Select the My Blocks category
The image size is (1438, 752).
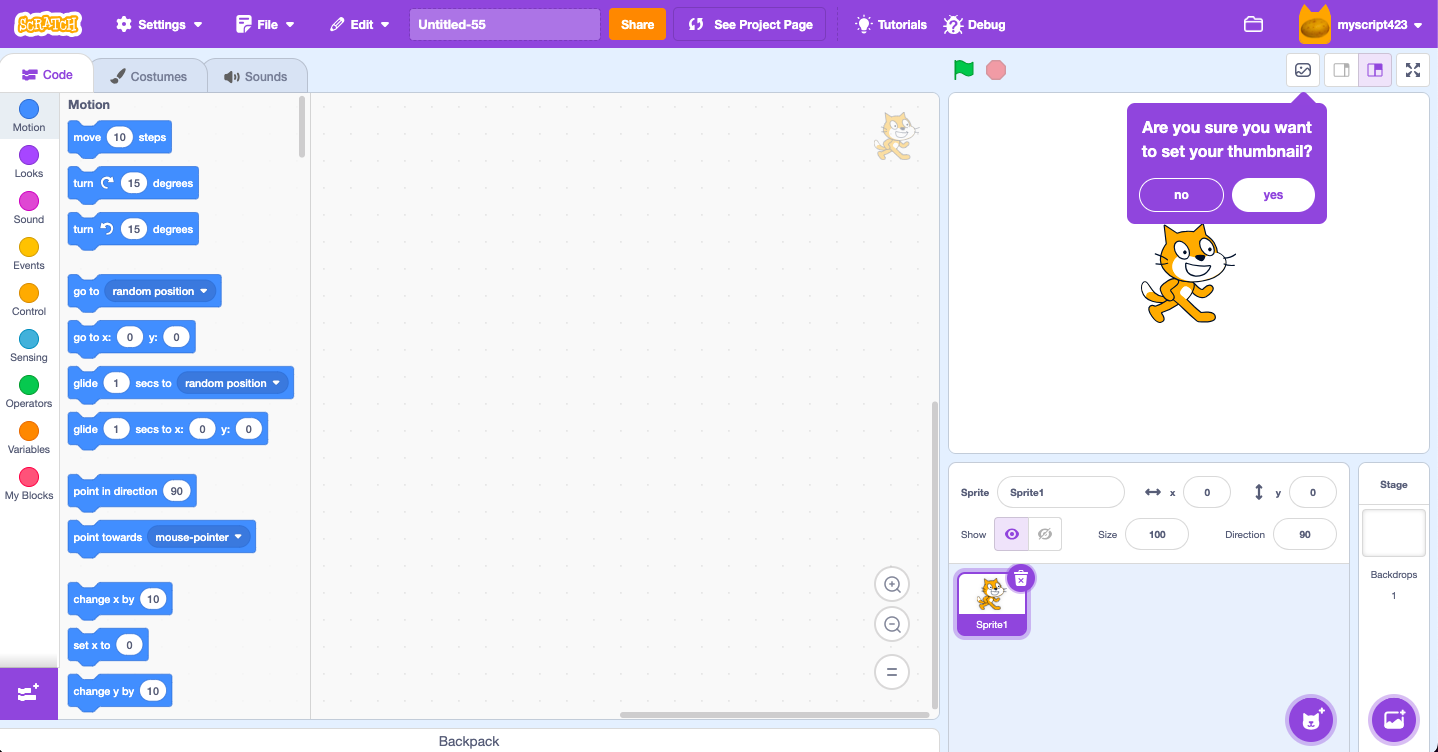(x=29, y=484)
